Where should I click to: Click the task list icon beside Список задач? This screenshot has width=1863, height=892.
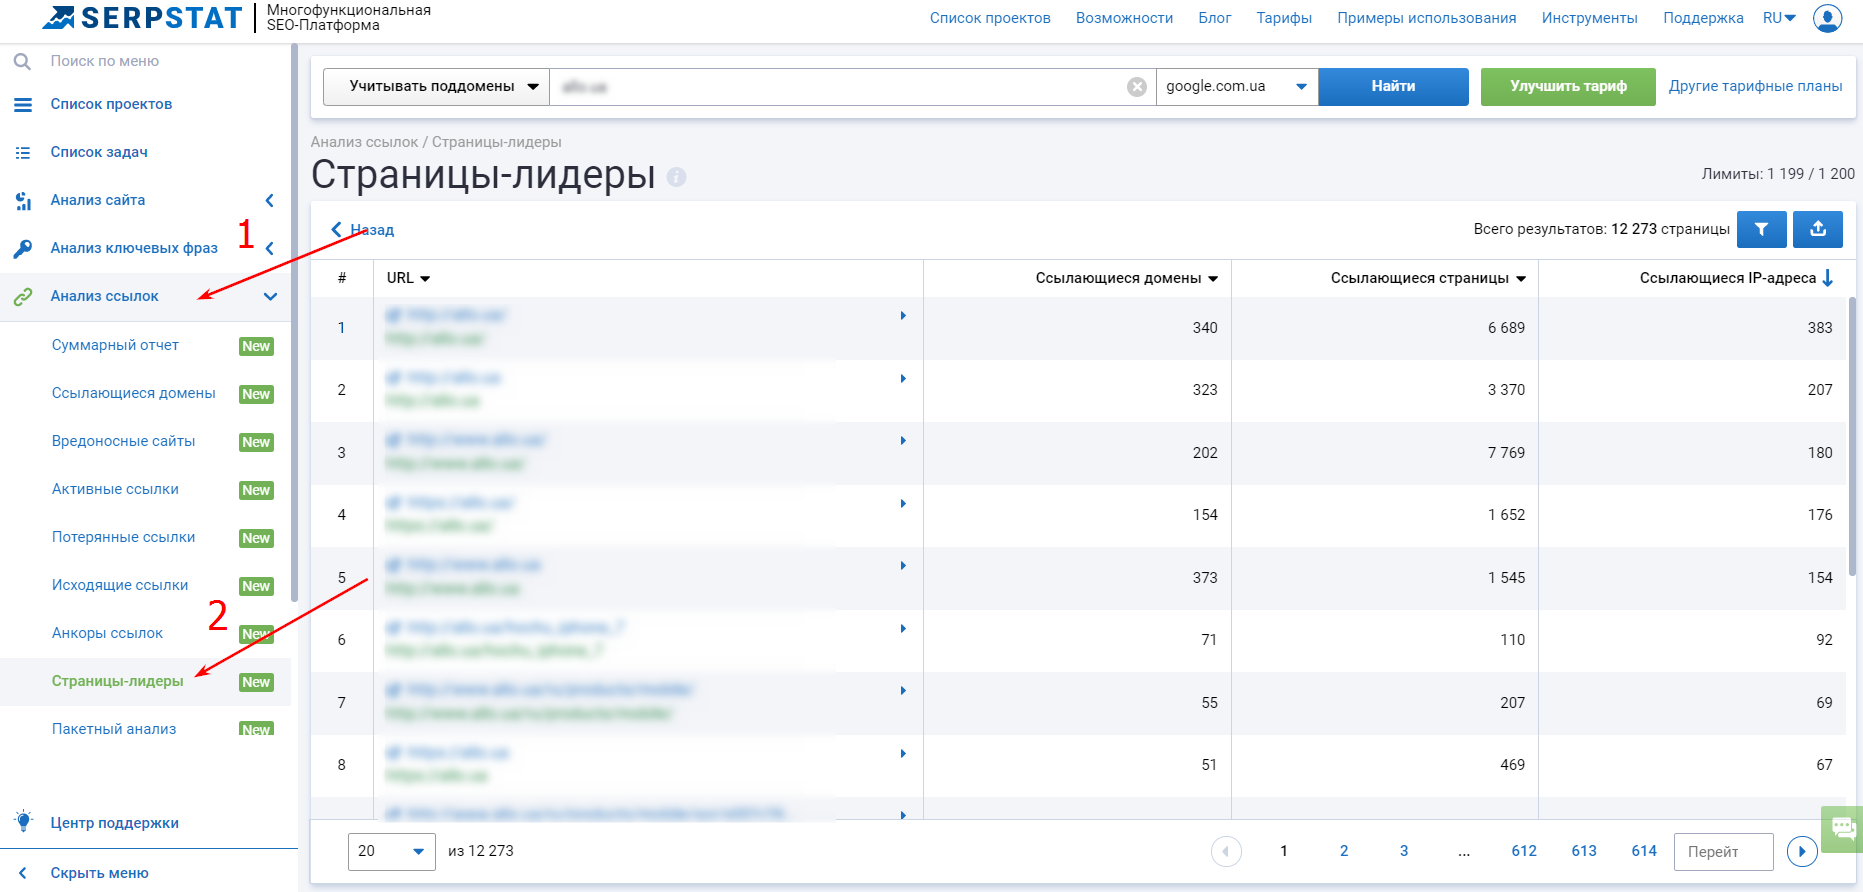tap(22, 152)
